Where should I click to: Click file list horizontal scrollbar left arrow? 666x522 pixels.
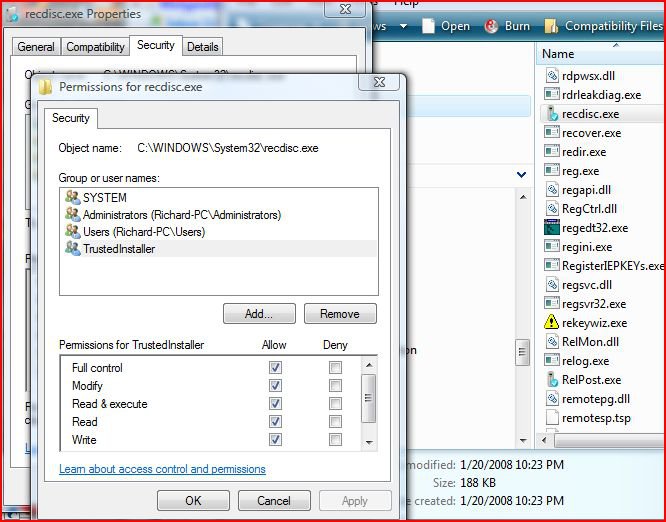(545, 440)
